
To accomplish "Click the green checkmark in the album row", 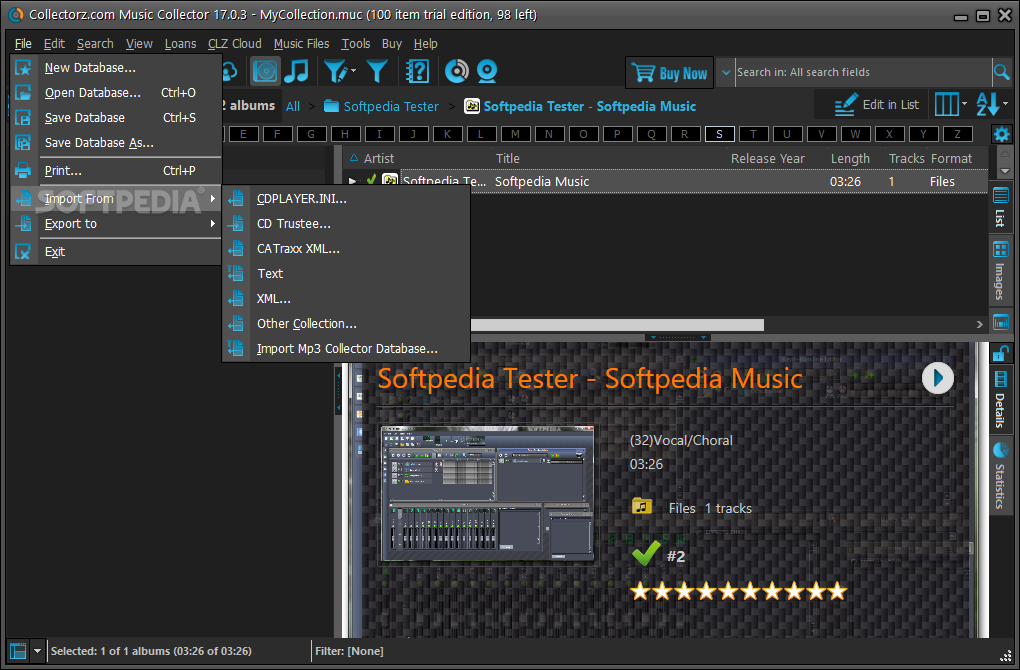I will (x=371, y=180).
